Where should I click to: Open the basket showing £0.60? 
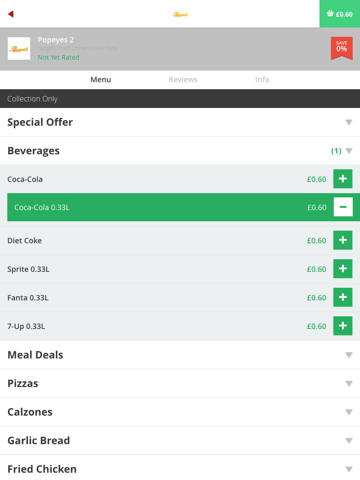pyautogui.click(x=340, y=14)
